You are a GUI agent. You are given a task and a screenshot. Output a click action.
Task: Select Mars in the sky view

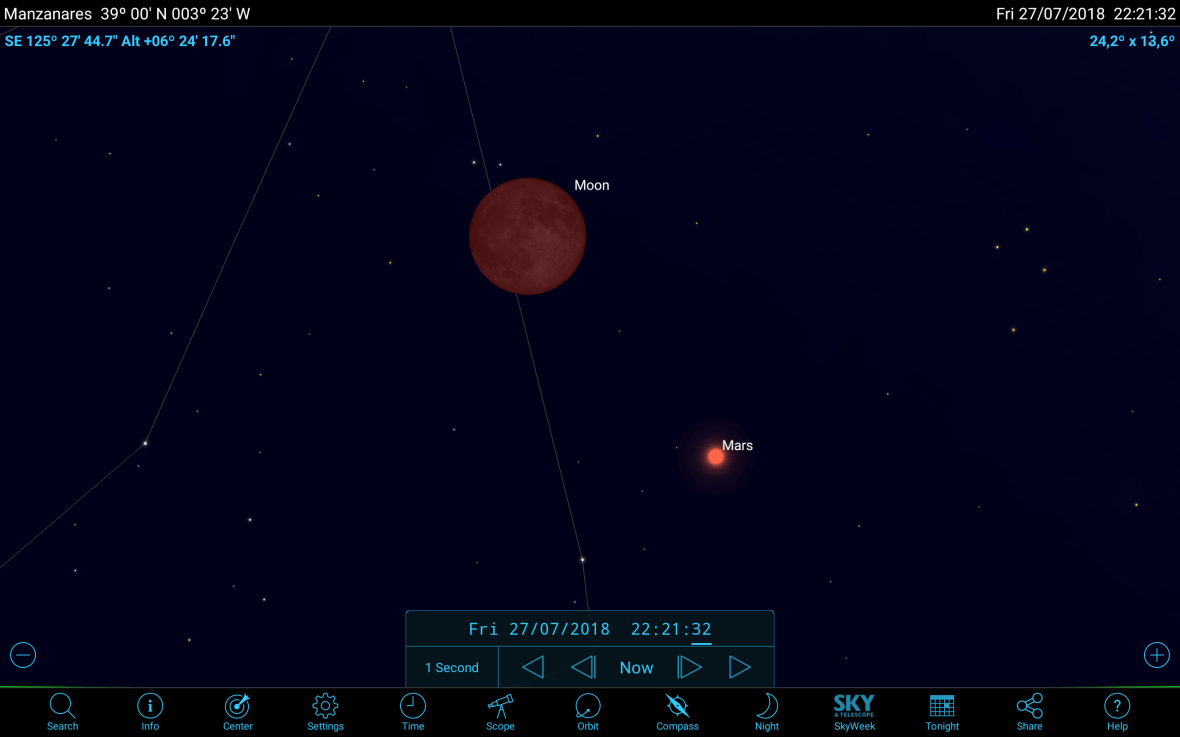(715, 457)
